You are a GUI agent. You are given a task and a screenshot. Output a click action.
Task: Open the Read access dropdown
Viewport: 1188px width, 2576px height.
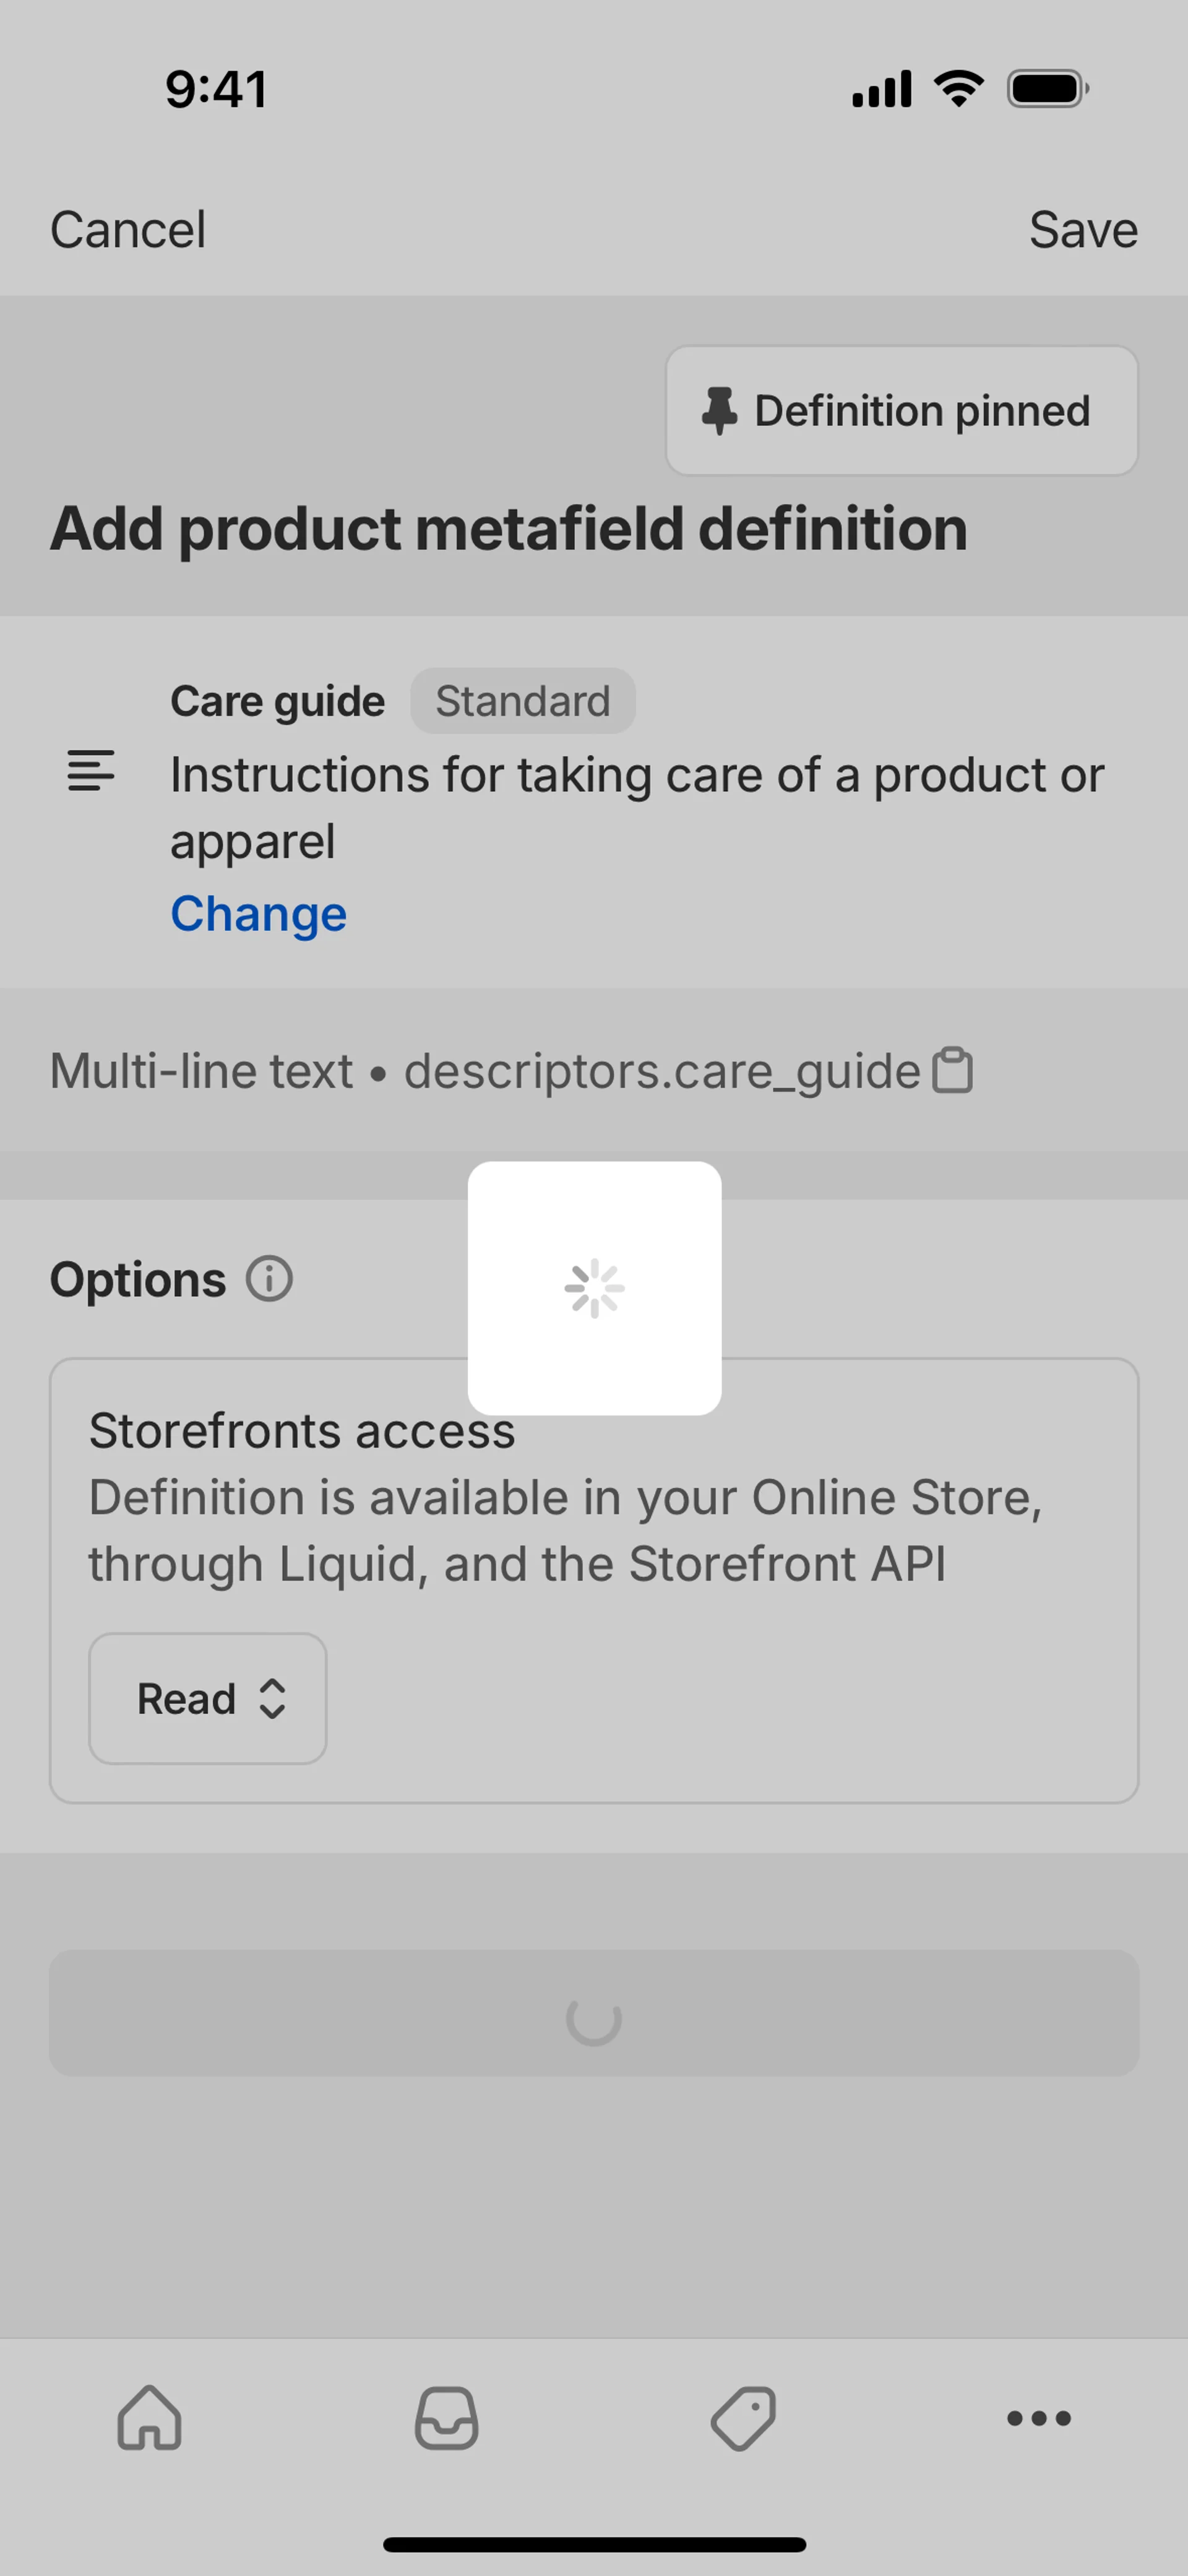[x=207, y=1698]
